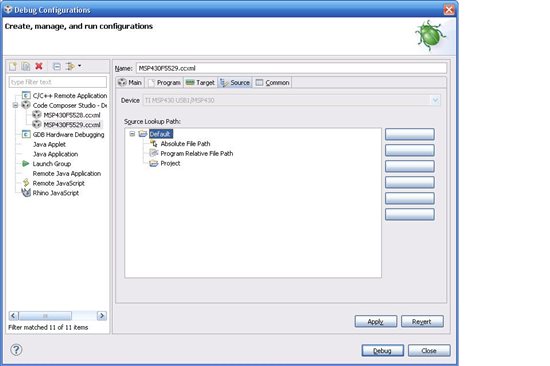The width and height of the screenshot is (550, 366).
Task: Select 'Launch Group' in the tree
Action: (x=52, y=164)
